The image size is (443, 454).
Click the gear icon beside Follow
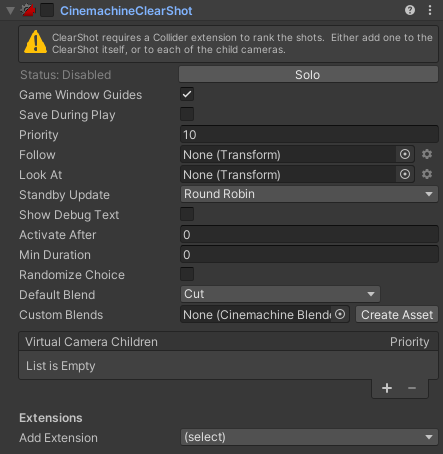tap(427, 154)
